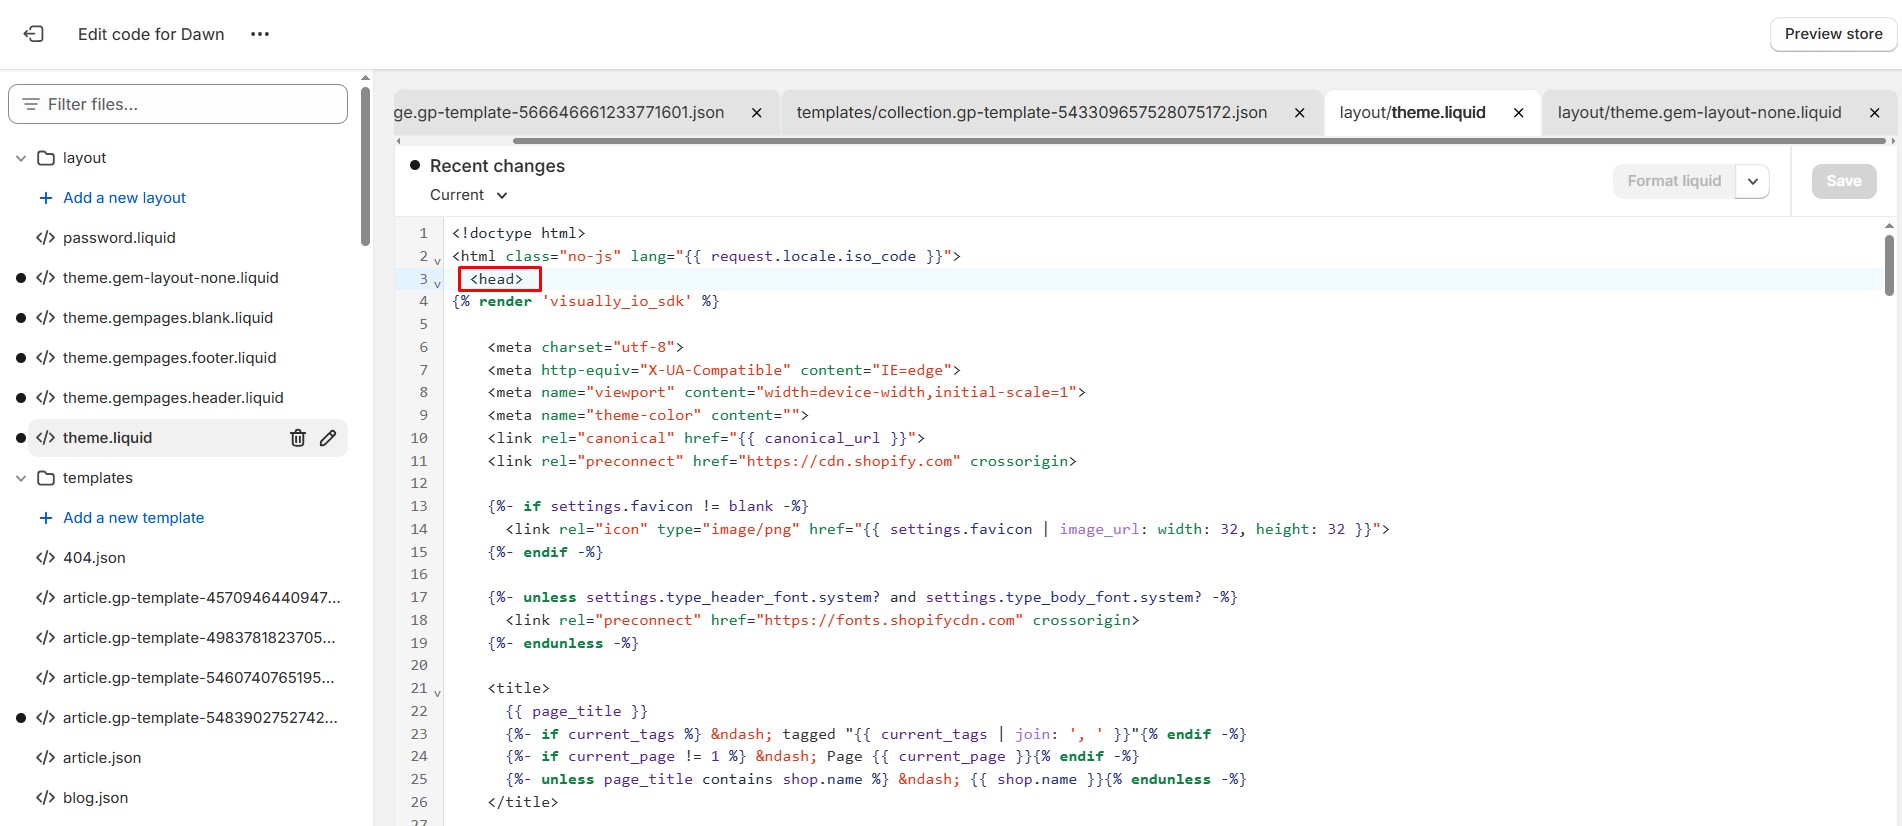Click code icon beside password.liquid
Screen dimensions: 1902x826
(x=45, y=238)
